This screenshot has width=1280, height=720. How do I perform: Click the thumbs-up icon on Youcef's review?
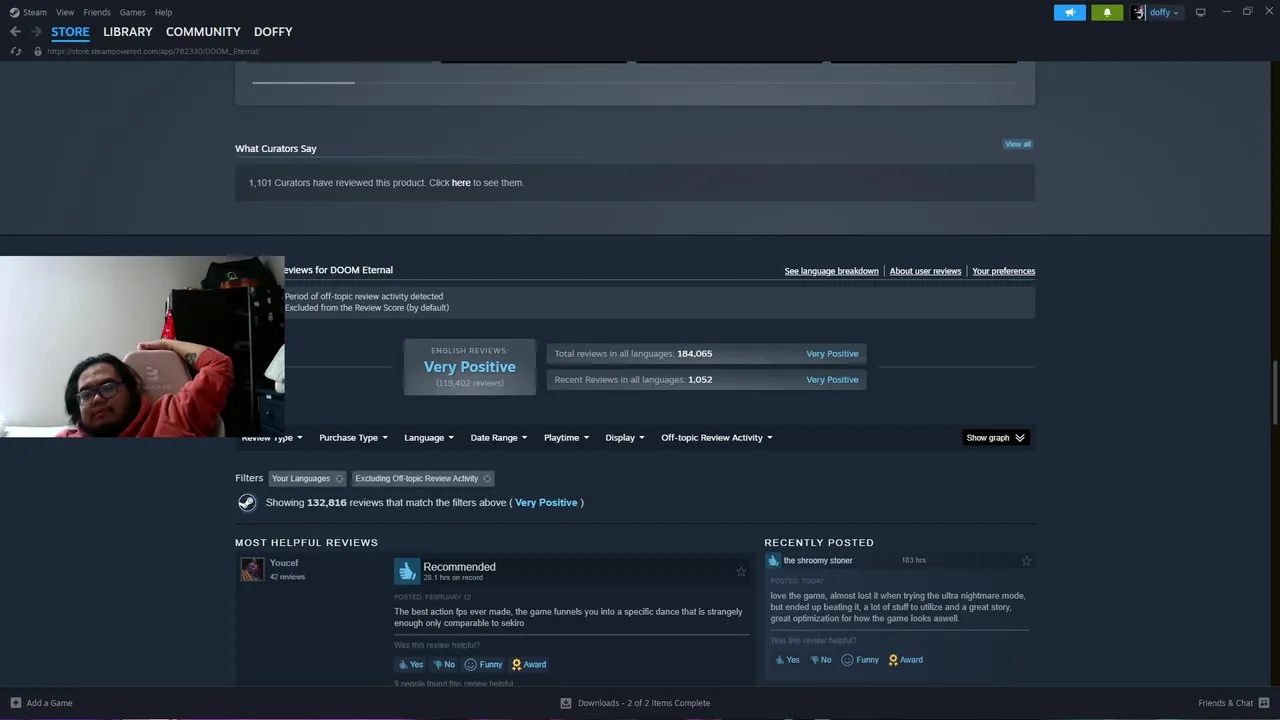(x=406, y=570)
